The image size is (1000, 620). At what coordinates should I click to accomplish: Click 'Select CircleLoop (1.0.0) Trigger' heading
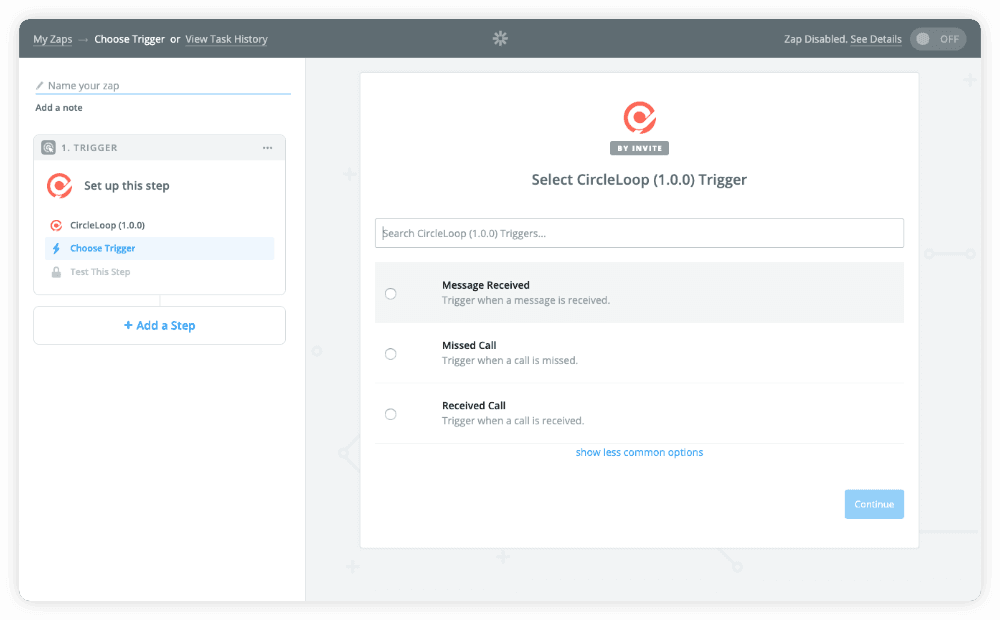(x=639, y=180)
